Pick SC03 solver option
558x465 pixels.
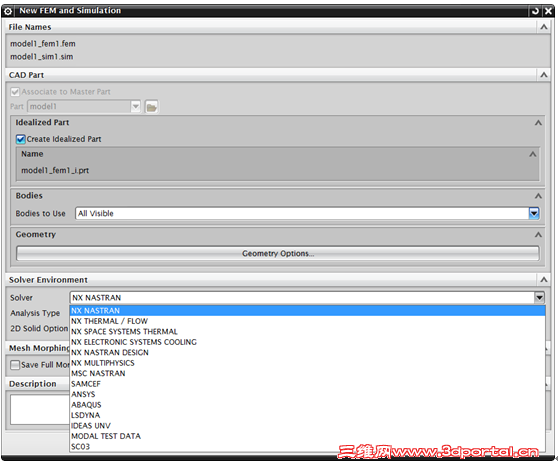(307, 447)
